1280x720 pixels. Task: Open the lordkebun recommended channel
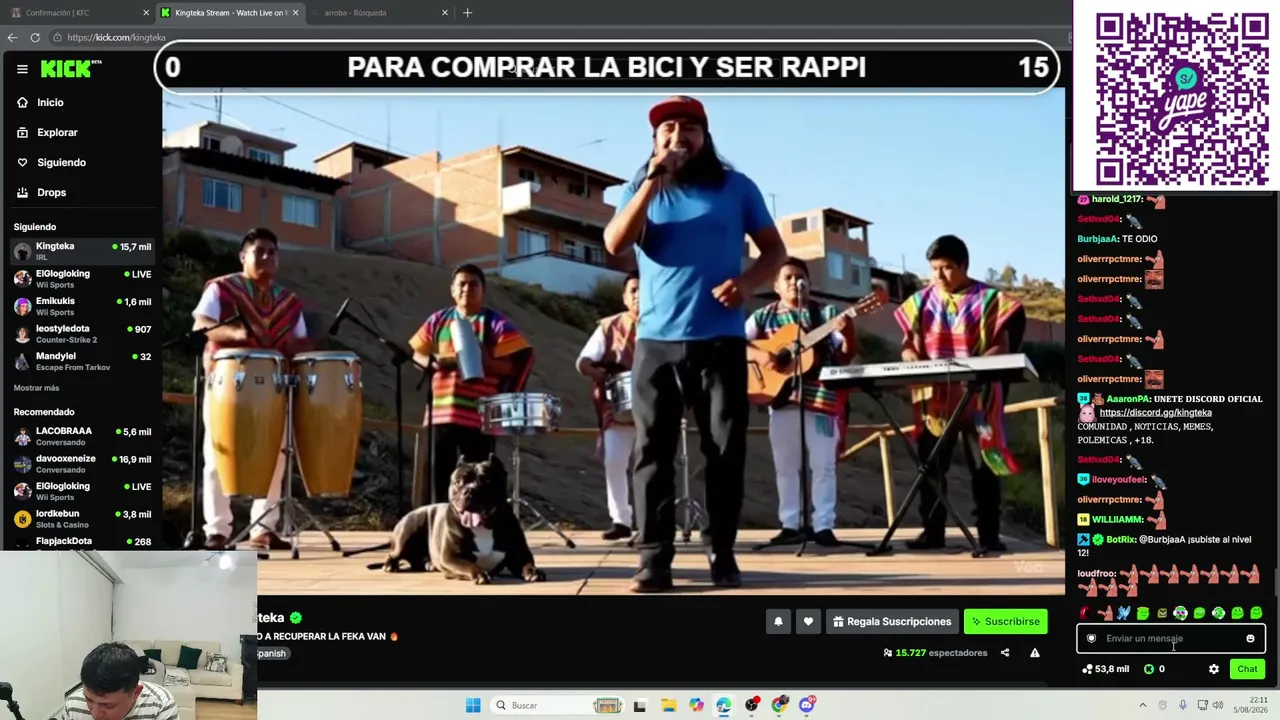(x=82, y=519)
